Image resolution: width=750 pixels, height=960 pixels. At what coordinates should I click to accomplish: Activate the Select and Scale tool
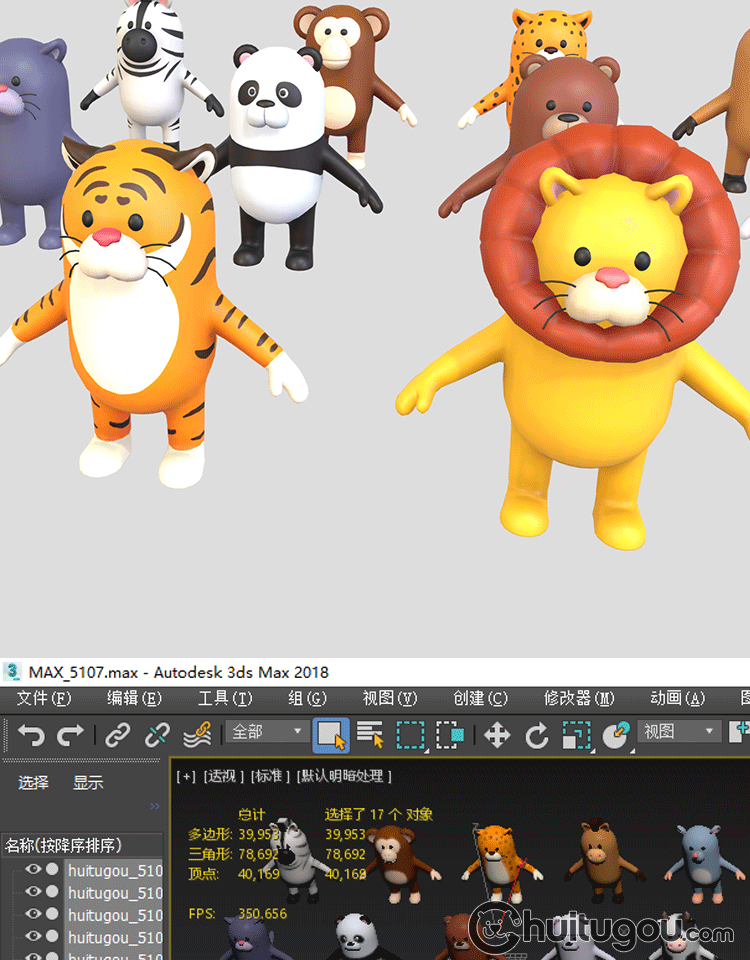click(x=576, y=736)
